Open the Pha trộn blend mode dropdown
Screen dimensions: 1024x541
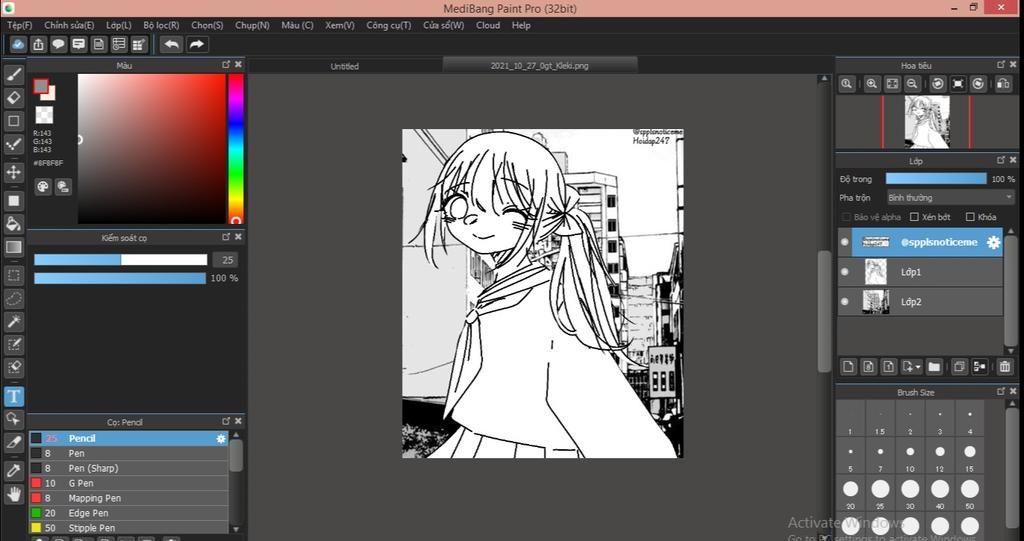[x=950, y=197]
